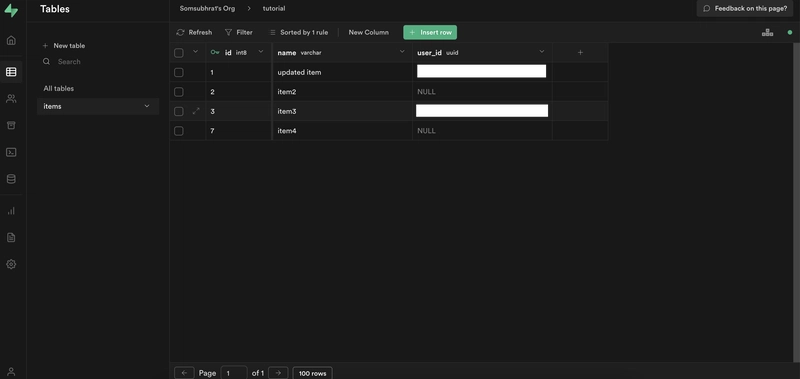Click the Refresh button
The height and width of the screenshot is (379, 800).
[x=194, y=32]
